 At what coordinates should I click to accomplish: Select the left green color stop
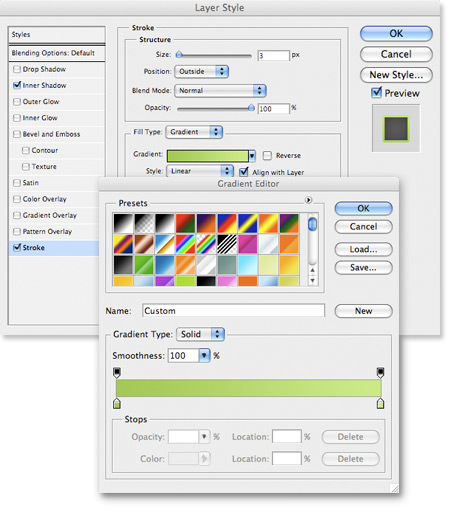tap(117, 403)
